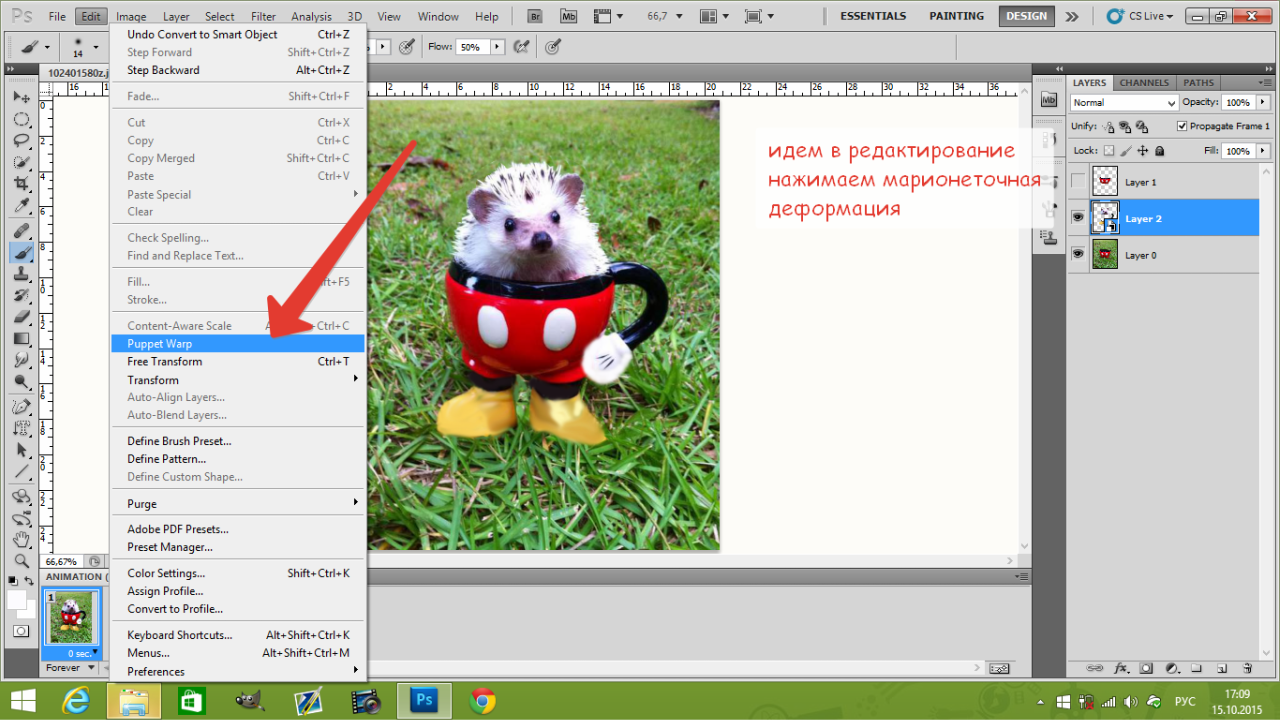This screenshot has width=1280, height=720.
Task: Click the foreground color swatch
Action: pyautogui.click(x=17, y=599)
